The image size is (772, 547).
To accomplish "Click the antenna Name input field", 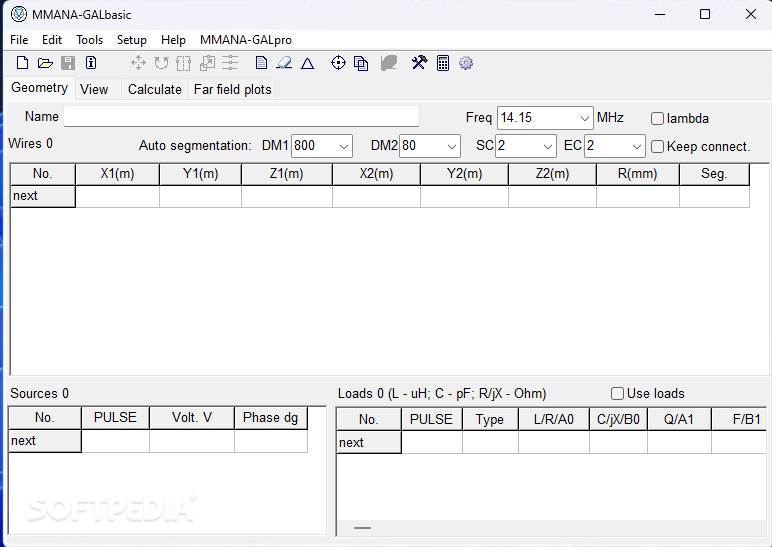I will click(x=241, y=117).
